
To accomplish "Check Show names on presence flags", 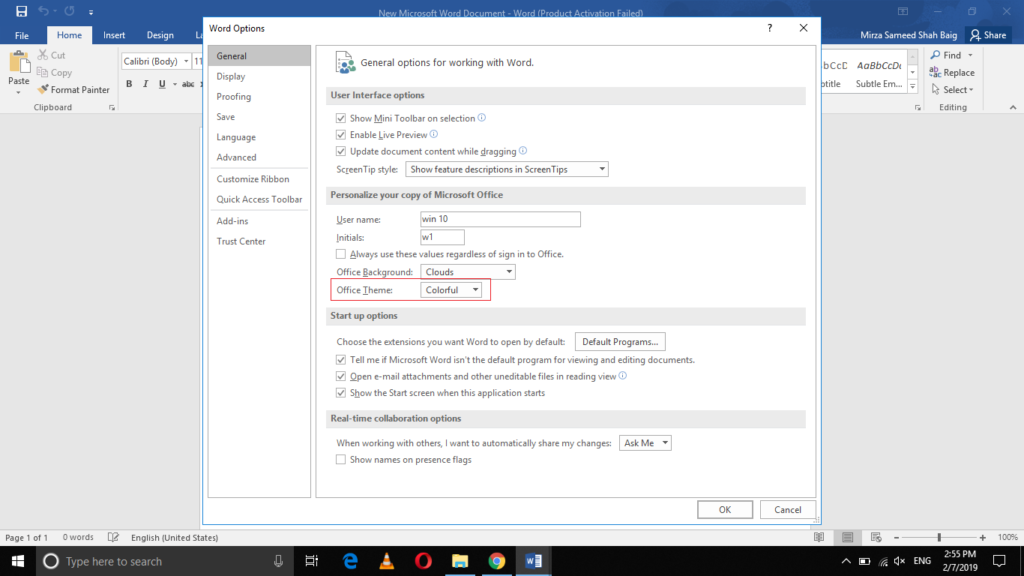I will click(x=341, y=460).
